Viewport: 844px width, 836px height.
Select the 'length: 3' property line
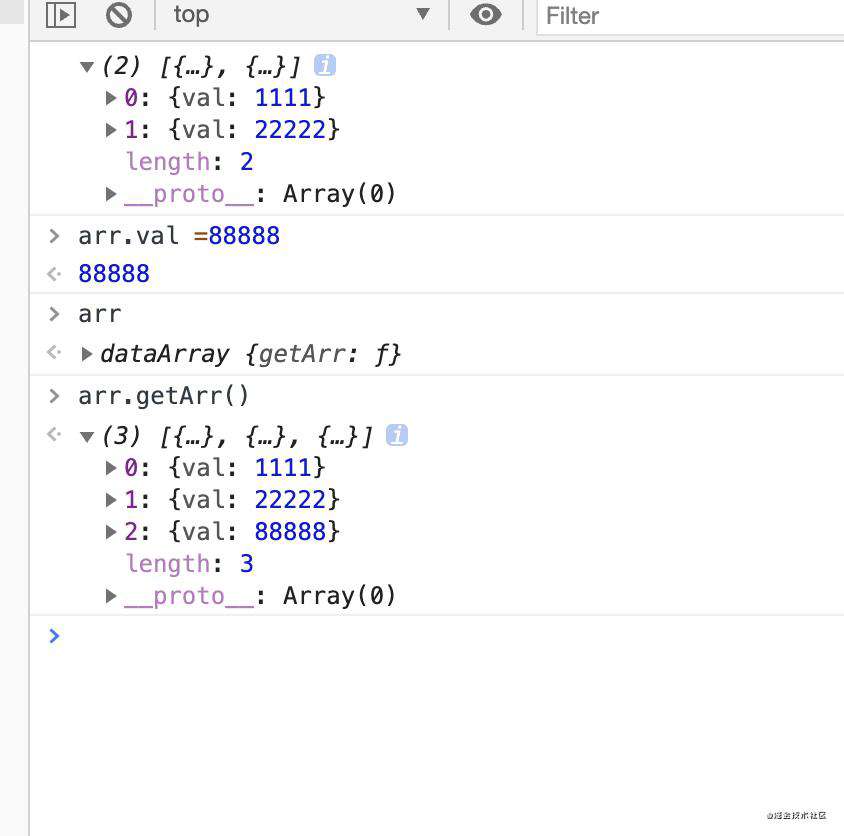(189, 564)
